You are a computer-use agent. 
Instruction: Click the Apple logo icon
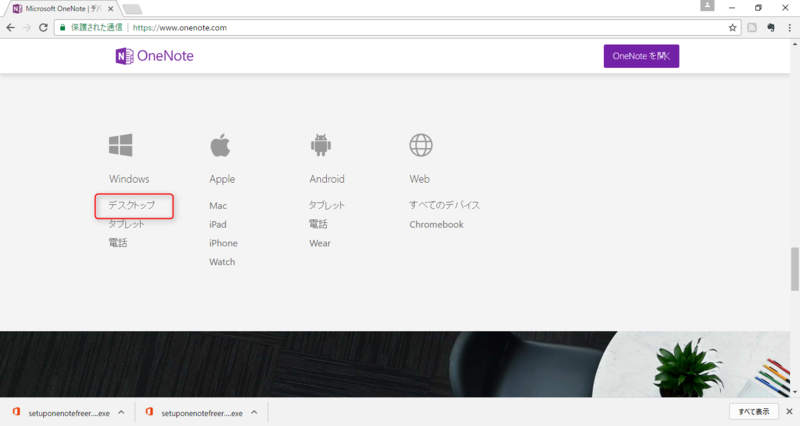pyautogui.click(x=220, y=145)
